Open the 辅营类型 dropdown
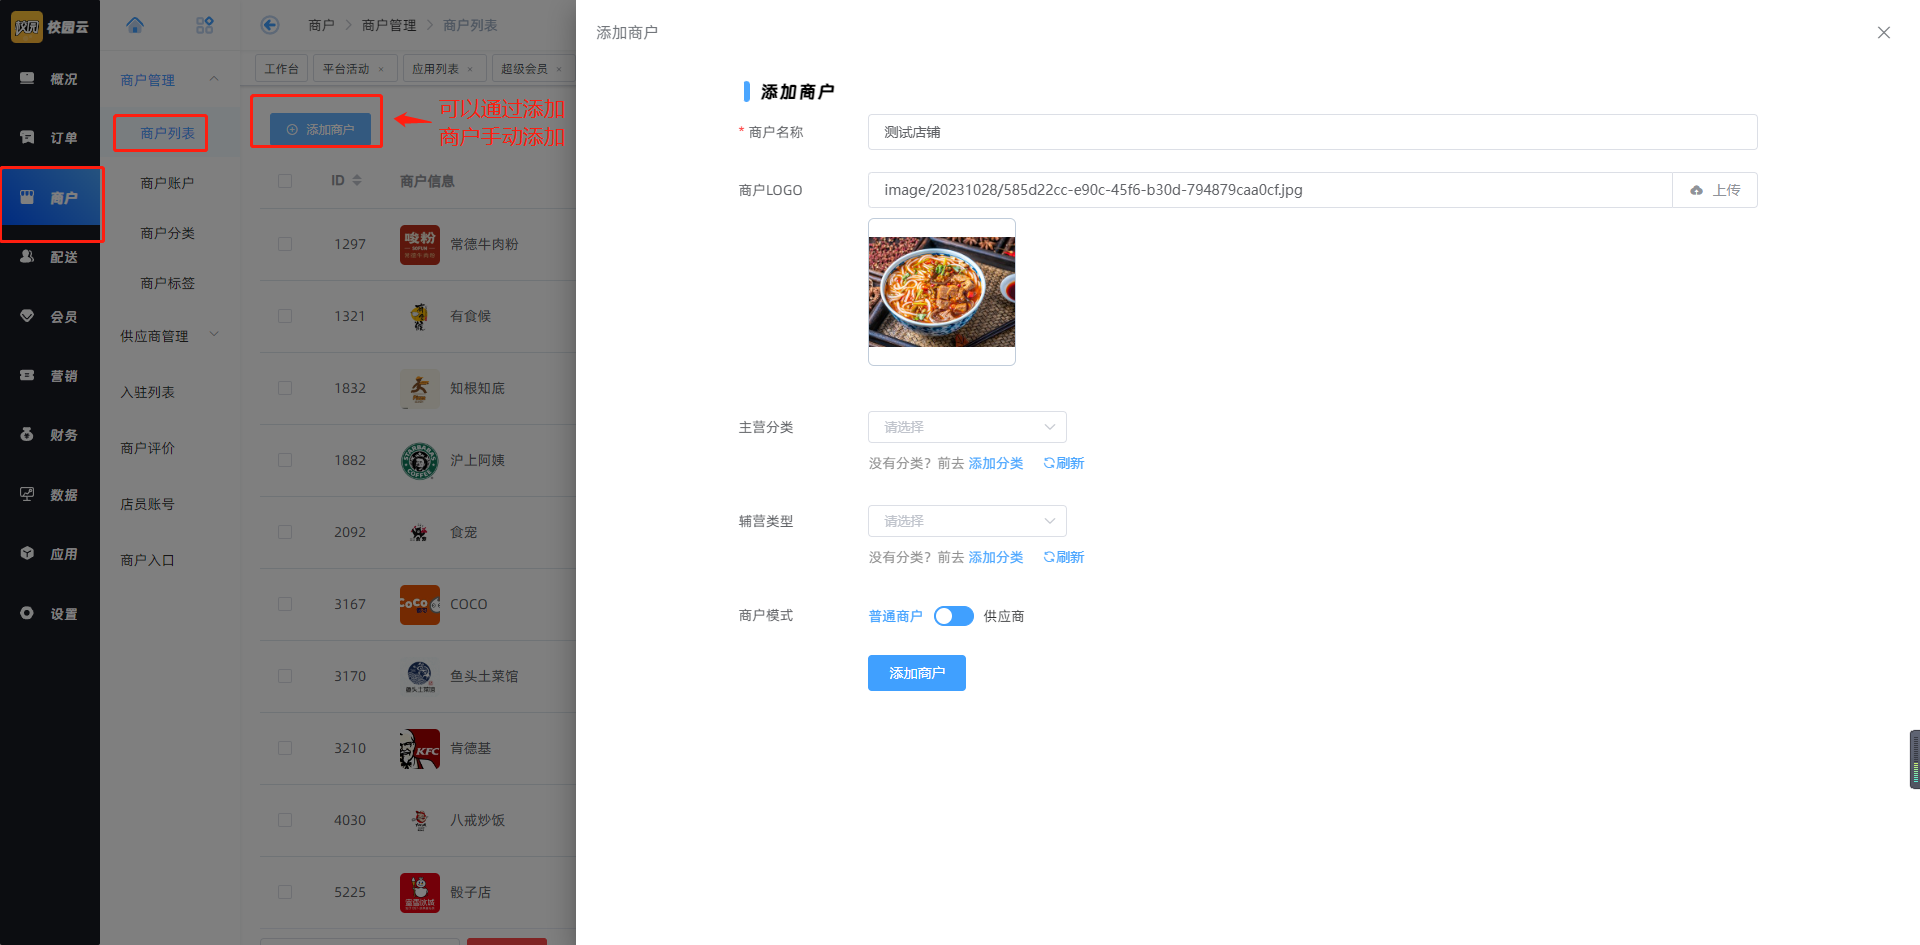 pos(966,521)
